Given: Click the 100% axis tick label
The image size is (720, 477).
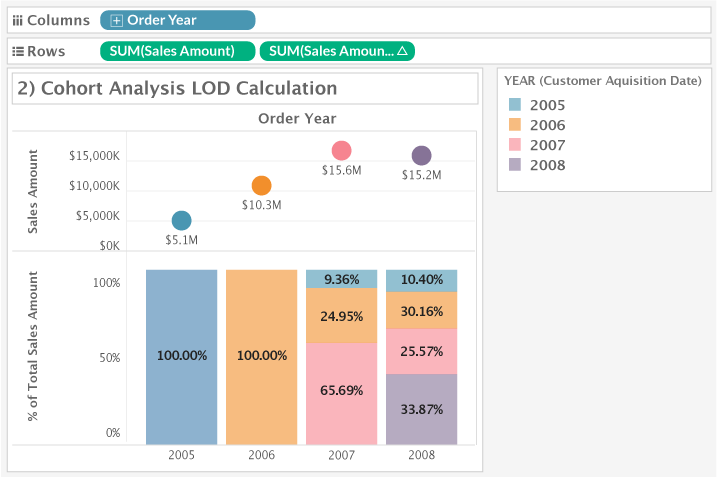Looking at the screenshot, I should [x=107, y=283].
